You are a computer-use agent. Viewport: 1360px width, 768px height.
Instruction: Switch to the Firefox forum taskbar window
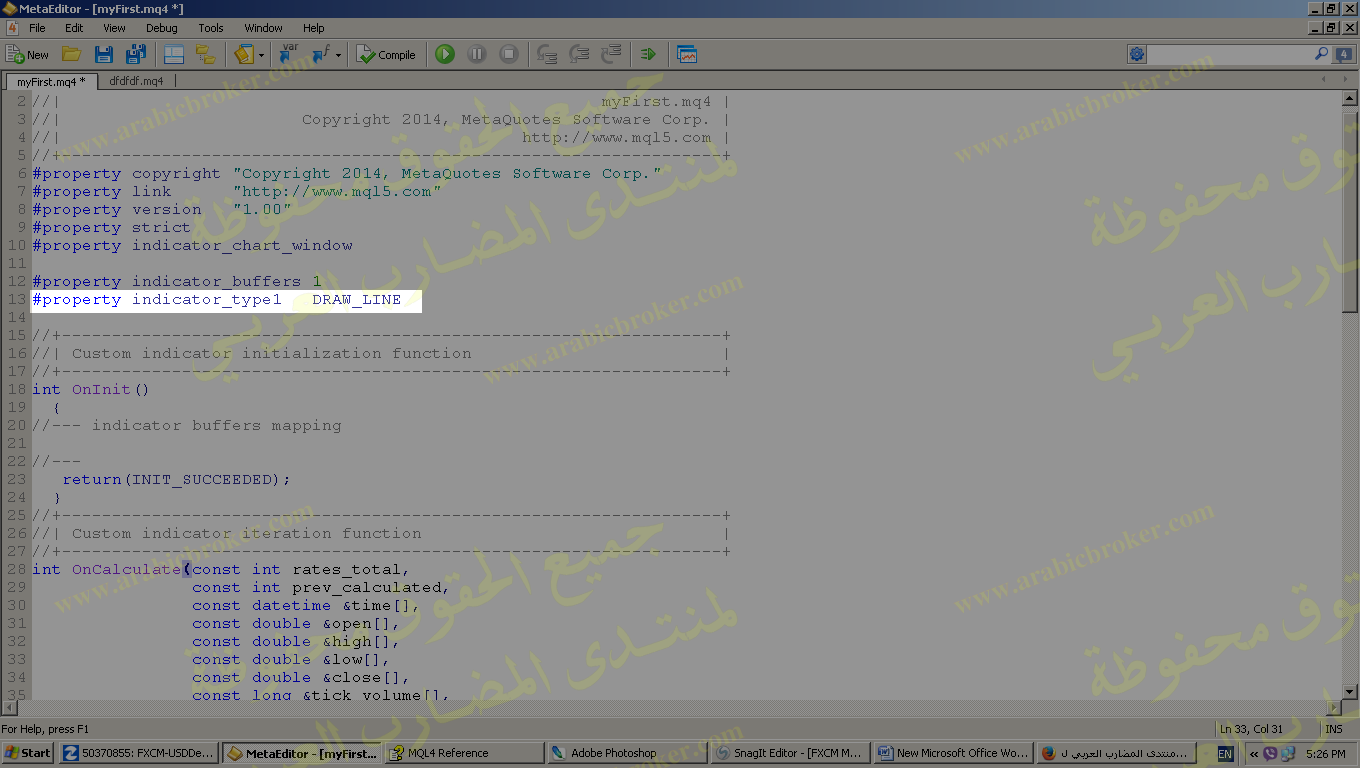tap(1116, 753)
